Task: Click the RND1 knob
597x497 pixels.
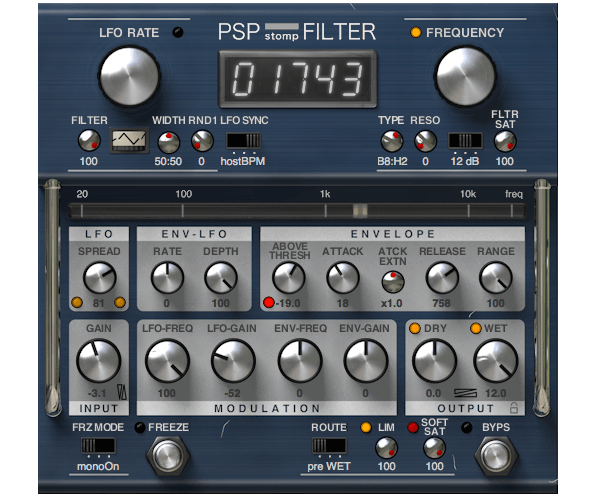Action: (x=202, y=141)
